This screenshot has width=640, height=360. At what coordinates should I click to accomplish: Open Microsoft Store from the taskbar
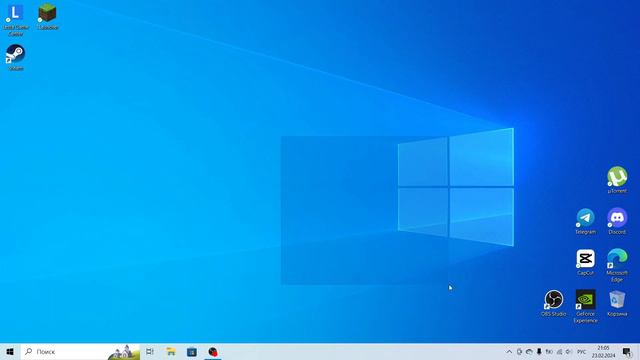191,351
